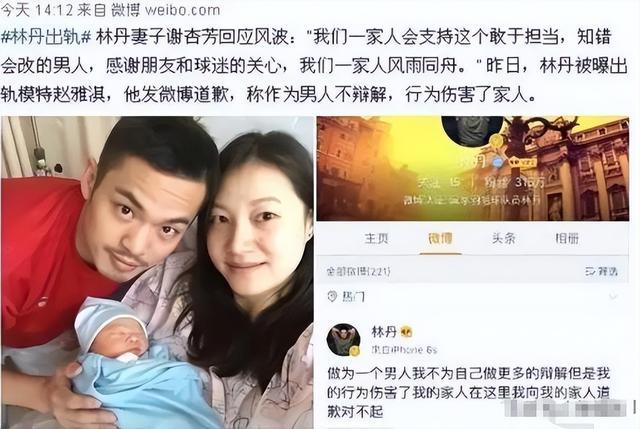View the 粉丝 followers count
Screen dimensions: 640x429
click(515, 182)
